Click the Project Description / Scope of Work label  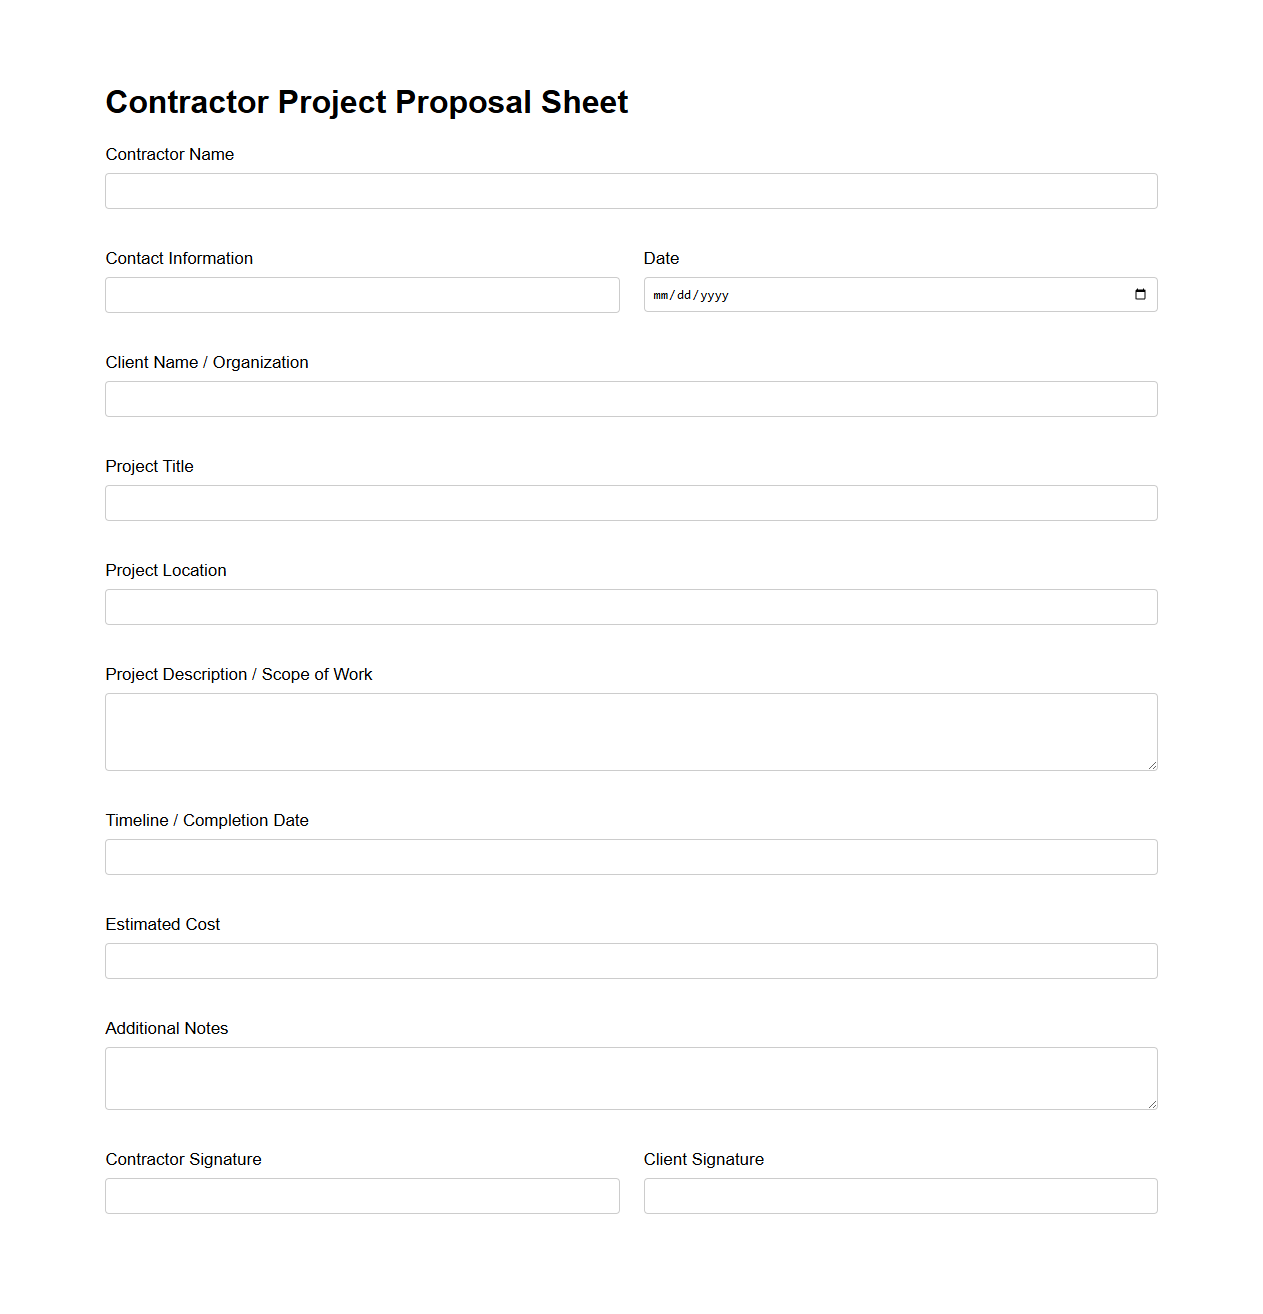pos(238,674)
